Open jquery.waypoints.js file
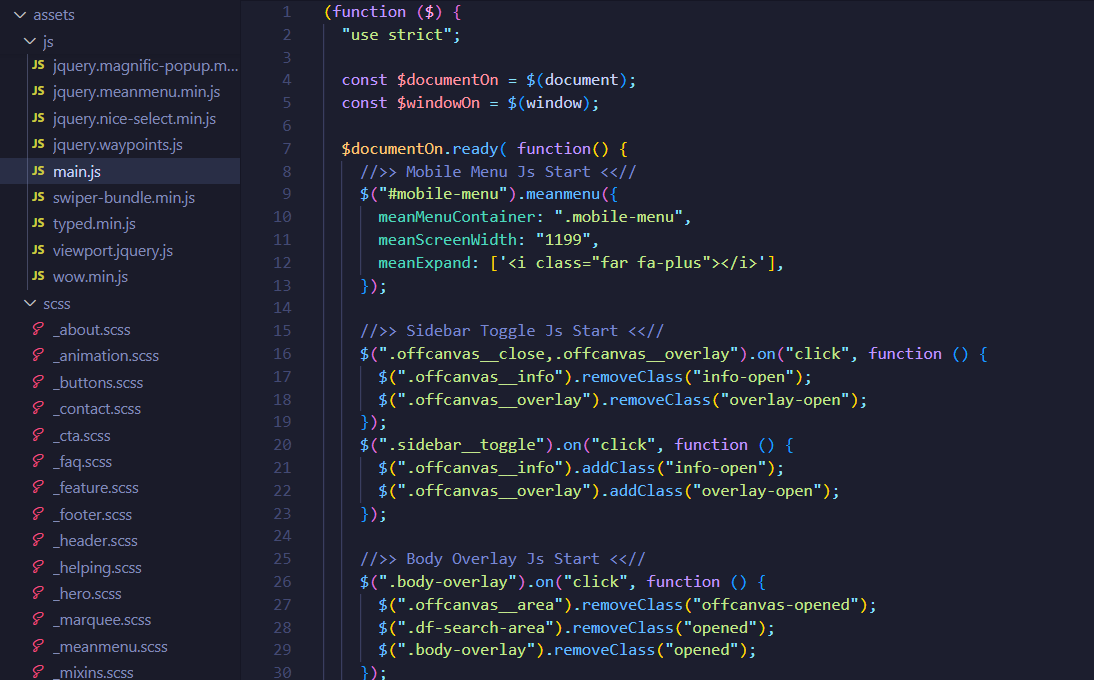 pyautogui.click(x=117, y=144)
